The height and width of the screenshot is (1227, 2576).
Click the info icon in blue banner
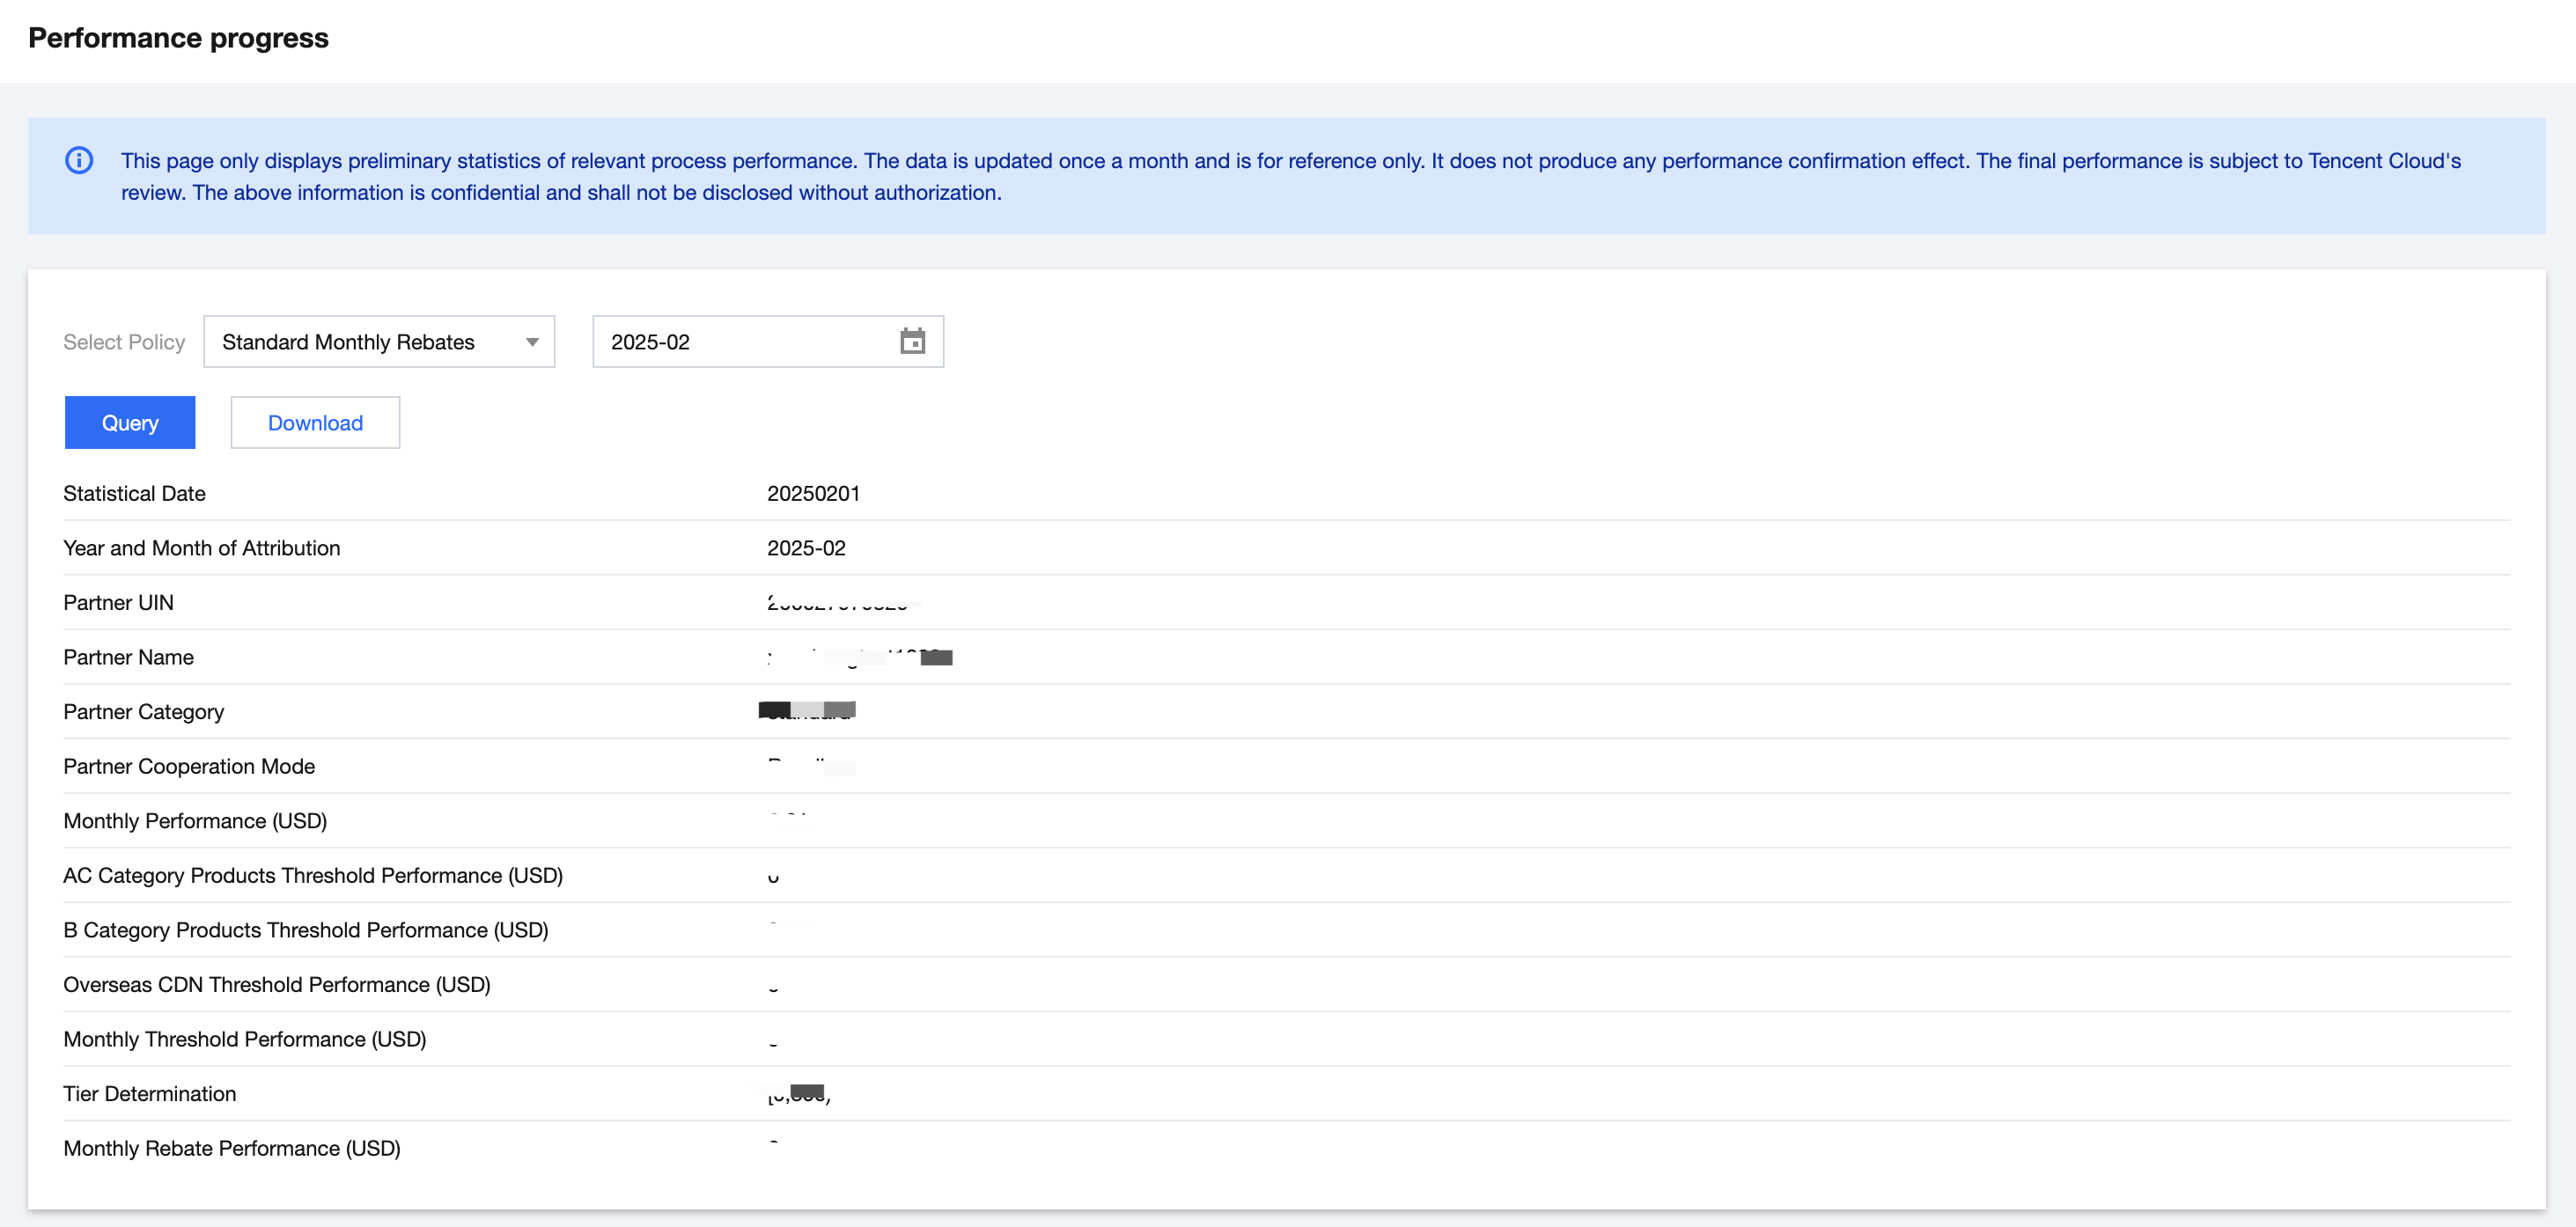[x=79, y=160]
